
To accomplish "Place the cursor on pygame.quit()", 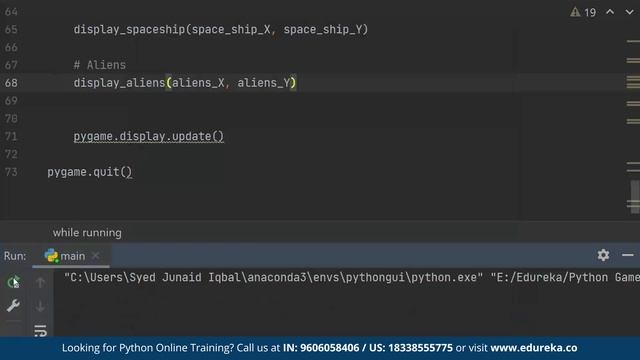I will pos(90,172).
